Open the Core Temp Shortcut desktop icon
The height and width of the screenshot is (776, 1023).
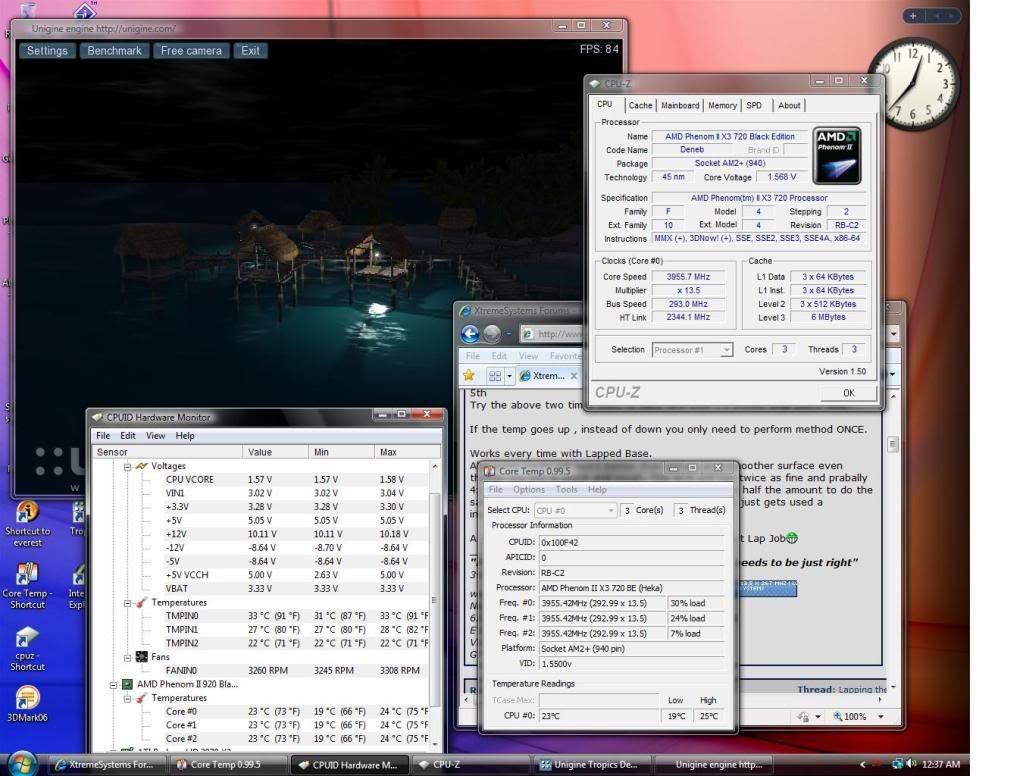(x=27, y=587)
